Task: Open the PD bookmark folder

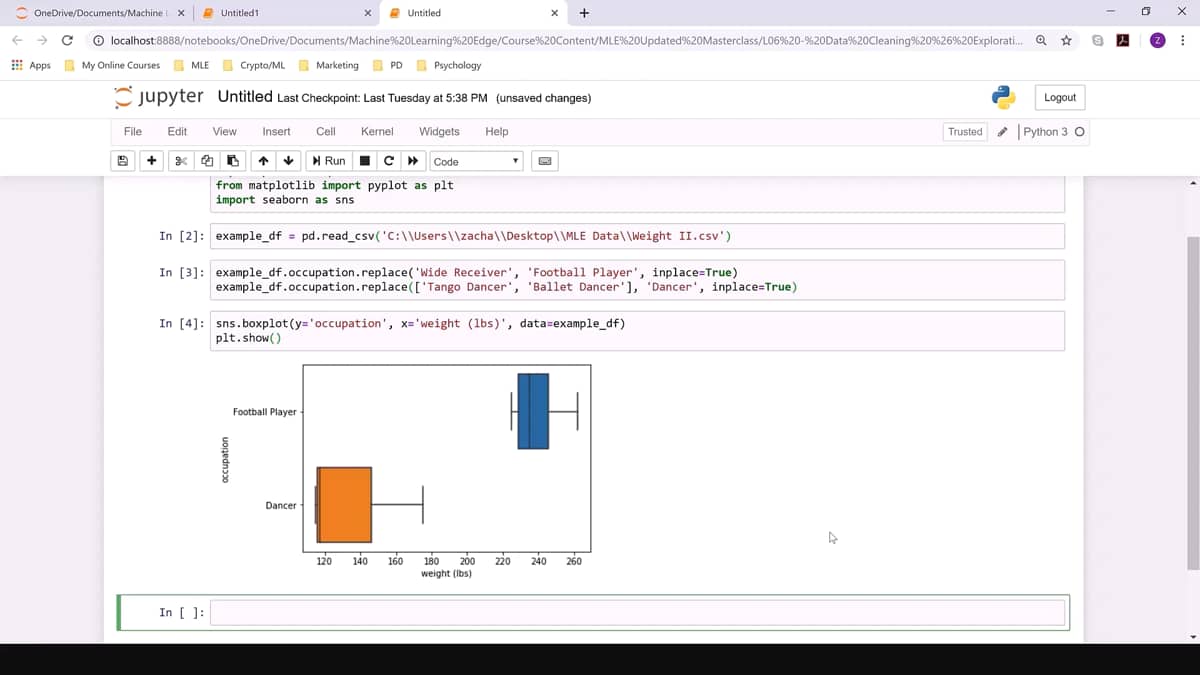Action: coord(388,65)
